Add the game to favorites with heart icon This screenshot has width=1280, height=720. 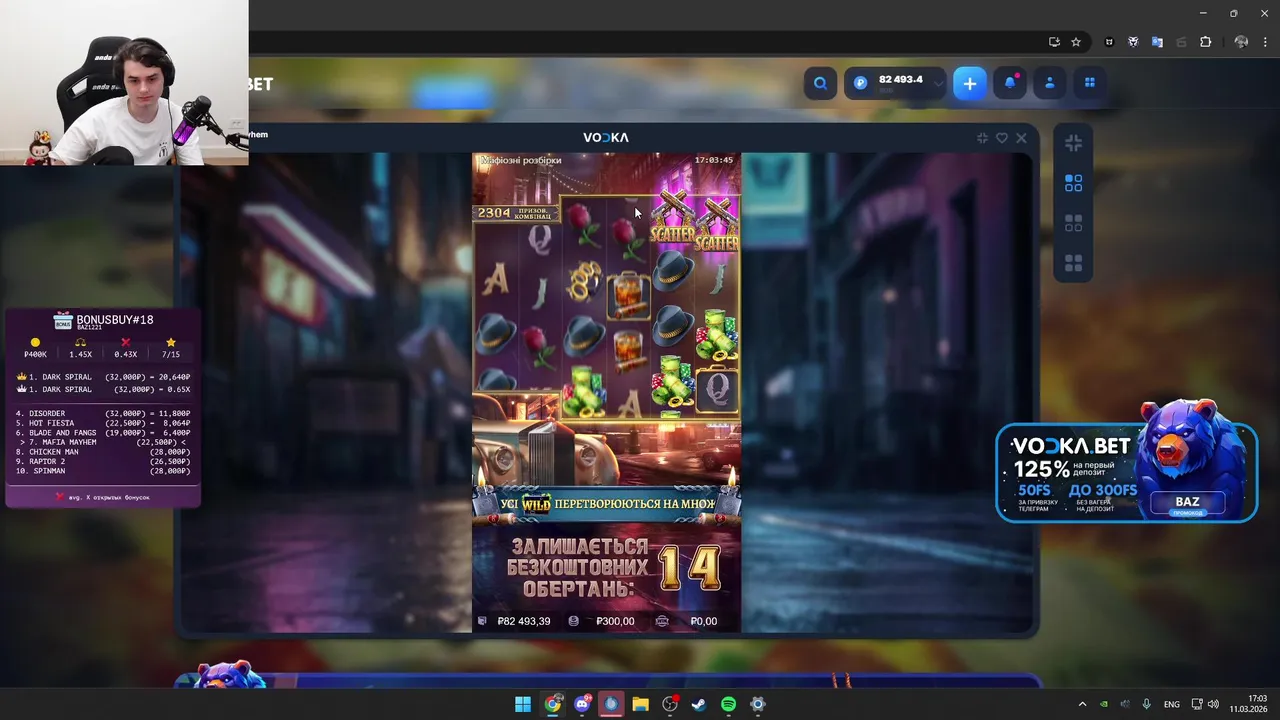click(1001, 138)
